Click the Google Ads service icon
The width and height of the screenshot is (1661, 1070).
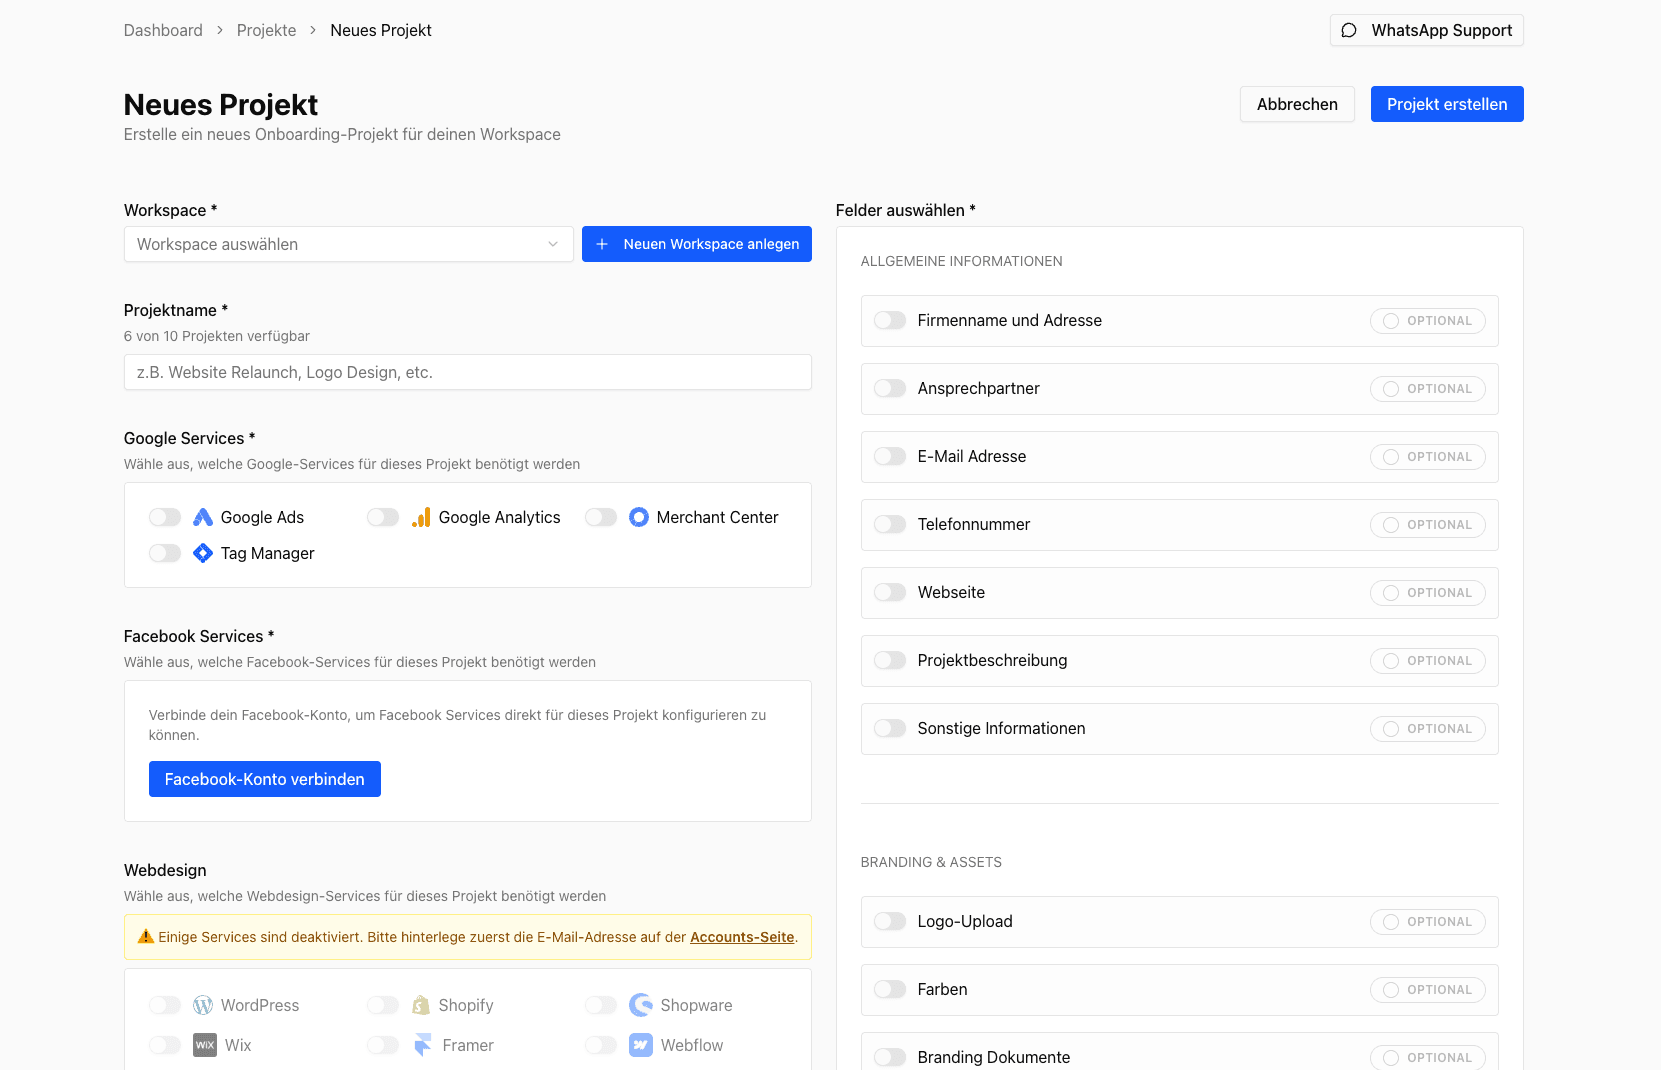click(202, 517)
